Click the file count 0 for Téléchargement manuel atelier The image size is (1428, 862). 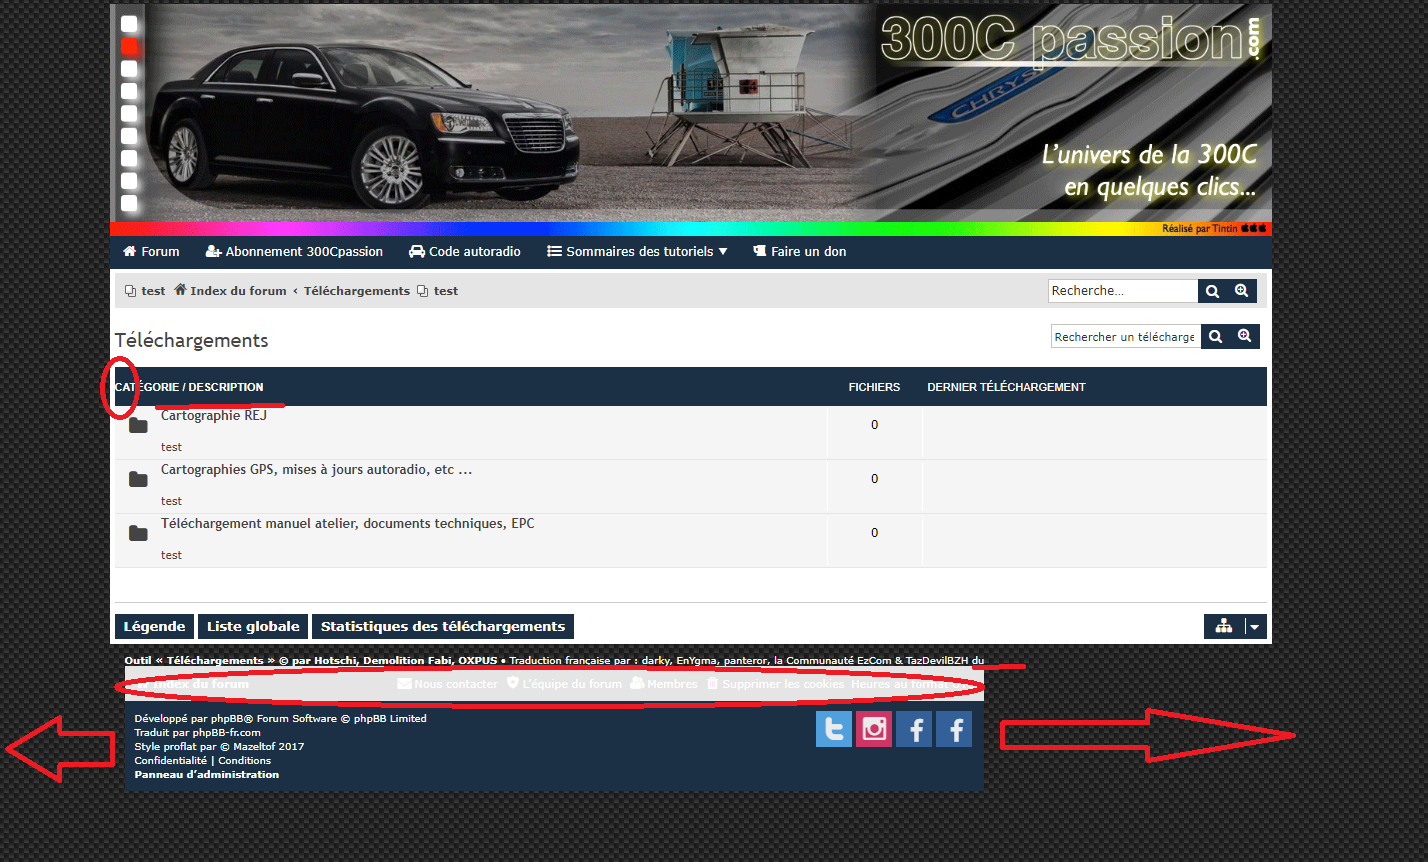point(874,533)
